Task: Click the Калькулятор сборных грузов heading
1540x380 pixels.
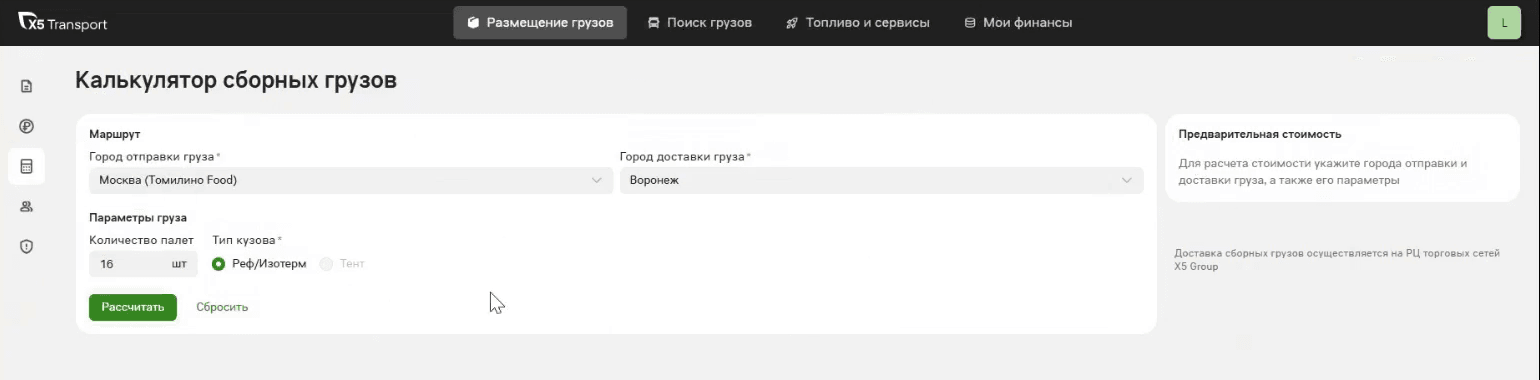Action: tap(236, 81)
